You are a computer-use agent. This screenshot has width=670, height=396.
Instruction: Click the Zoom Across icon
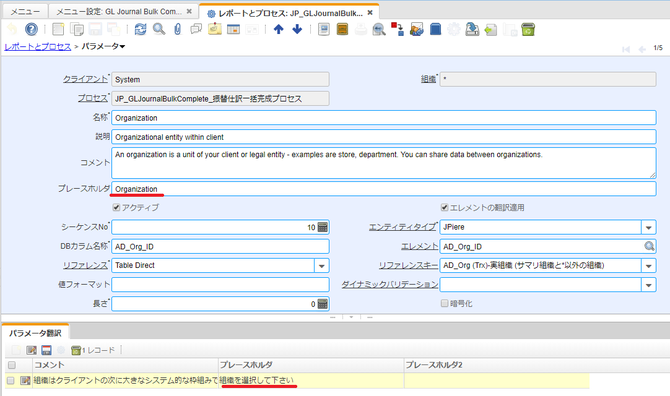(x=379, y=29)
